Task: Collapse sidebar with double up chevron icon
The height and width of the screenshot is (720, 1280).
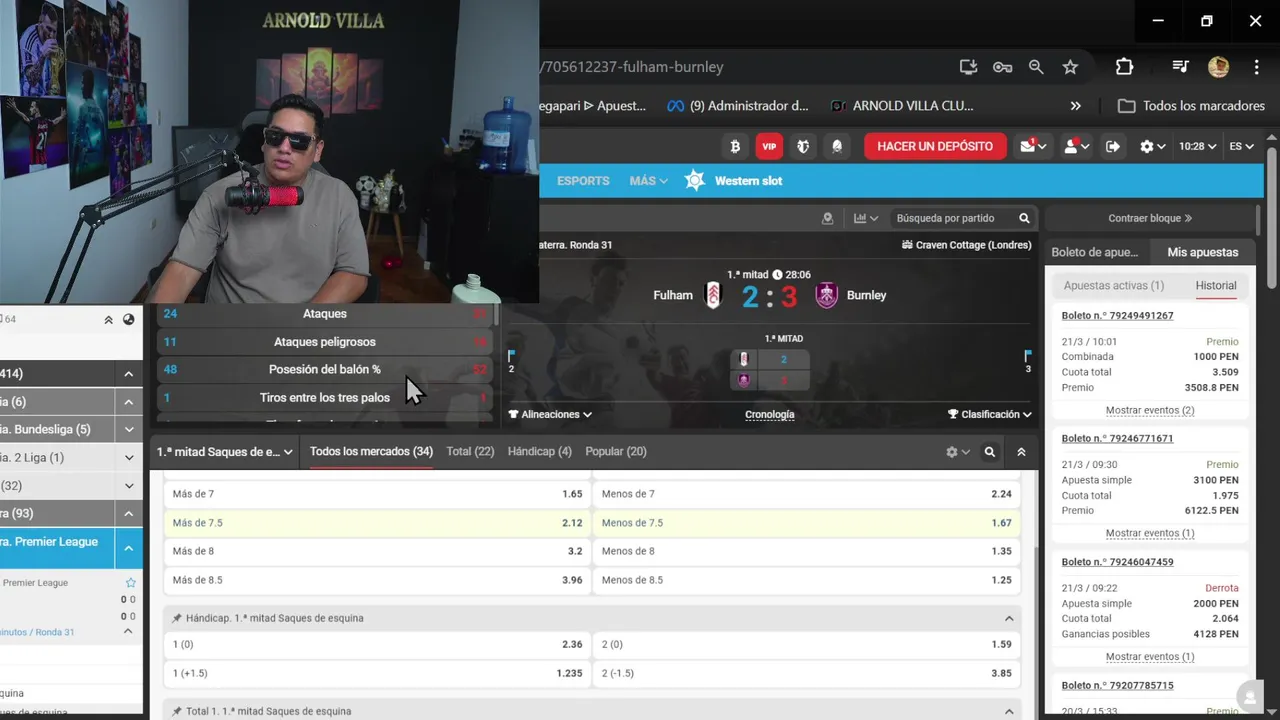Action: click(108, 320)
